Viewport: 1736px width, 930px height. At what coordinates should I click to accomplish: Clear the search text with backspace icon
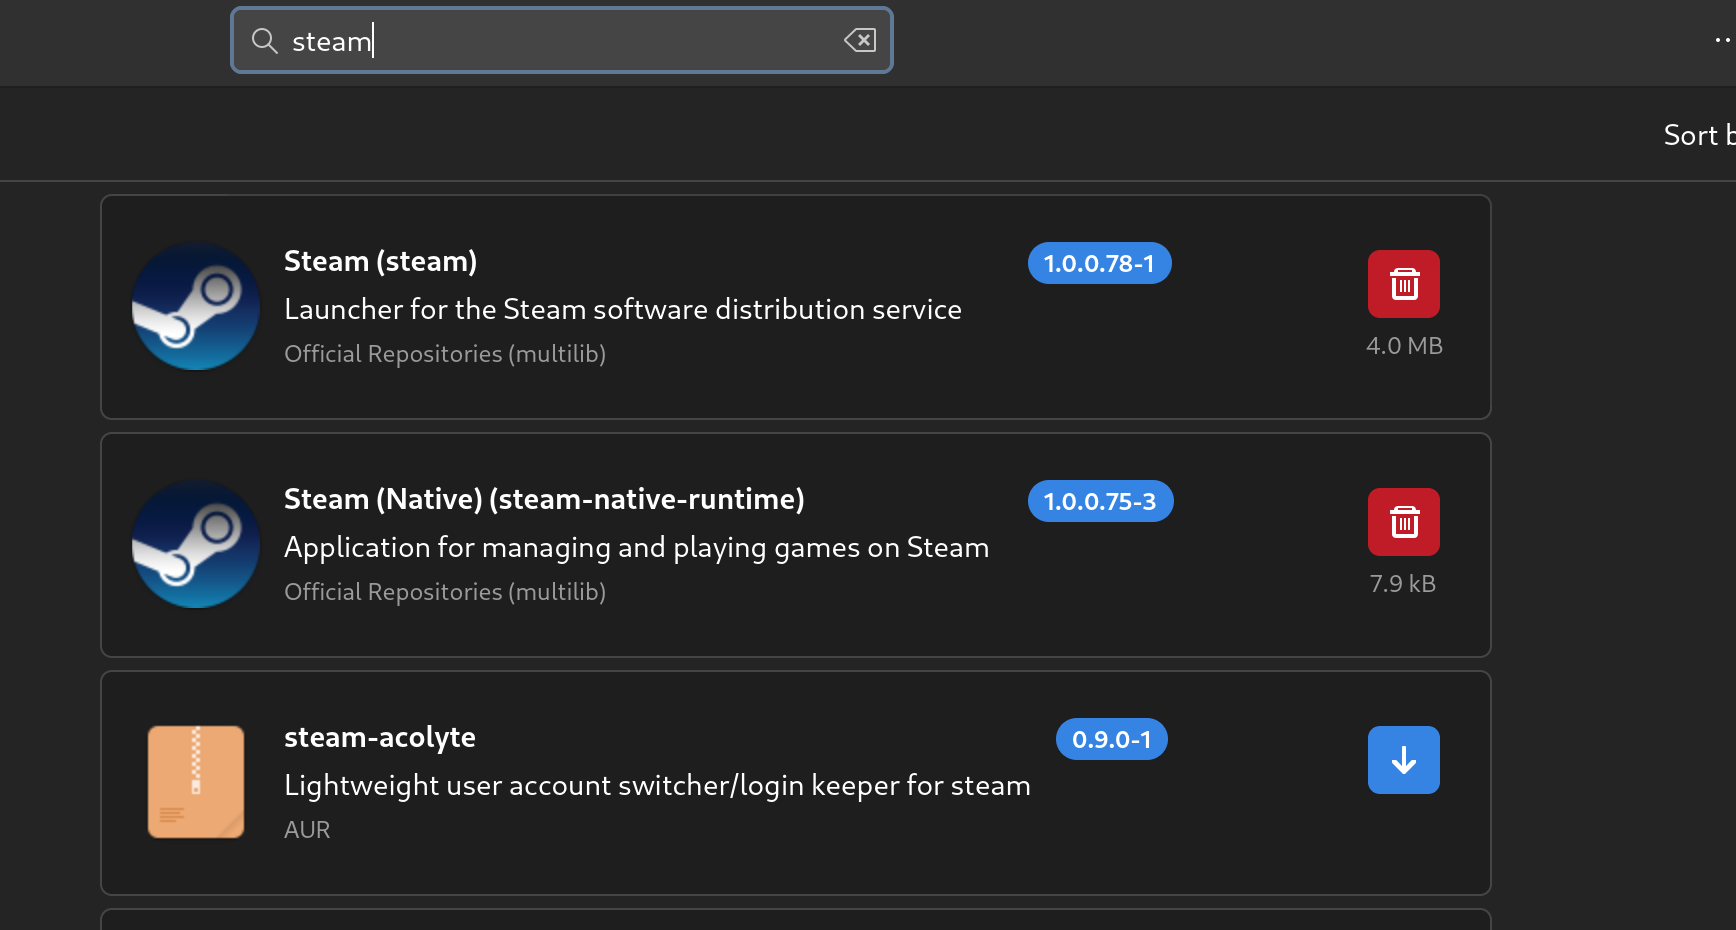860,41
